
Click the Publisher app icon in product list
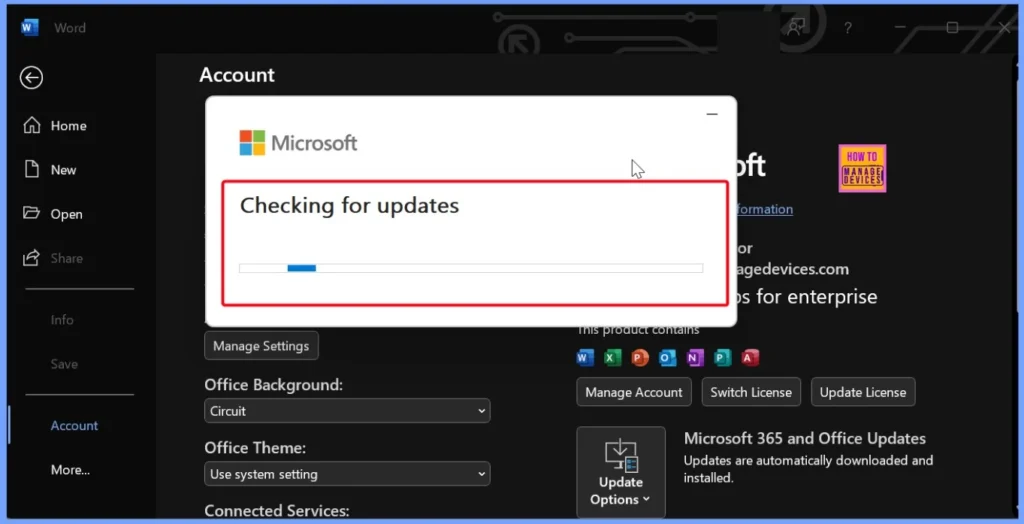[x=722, y=357]
